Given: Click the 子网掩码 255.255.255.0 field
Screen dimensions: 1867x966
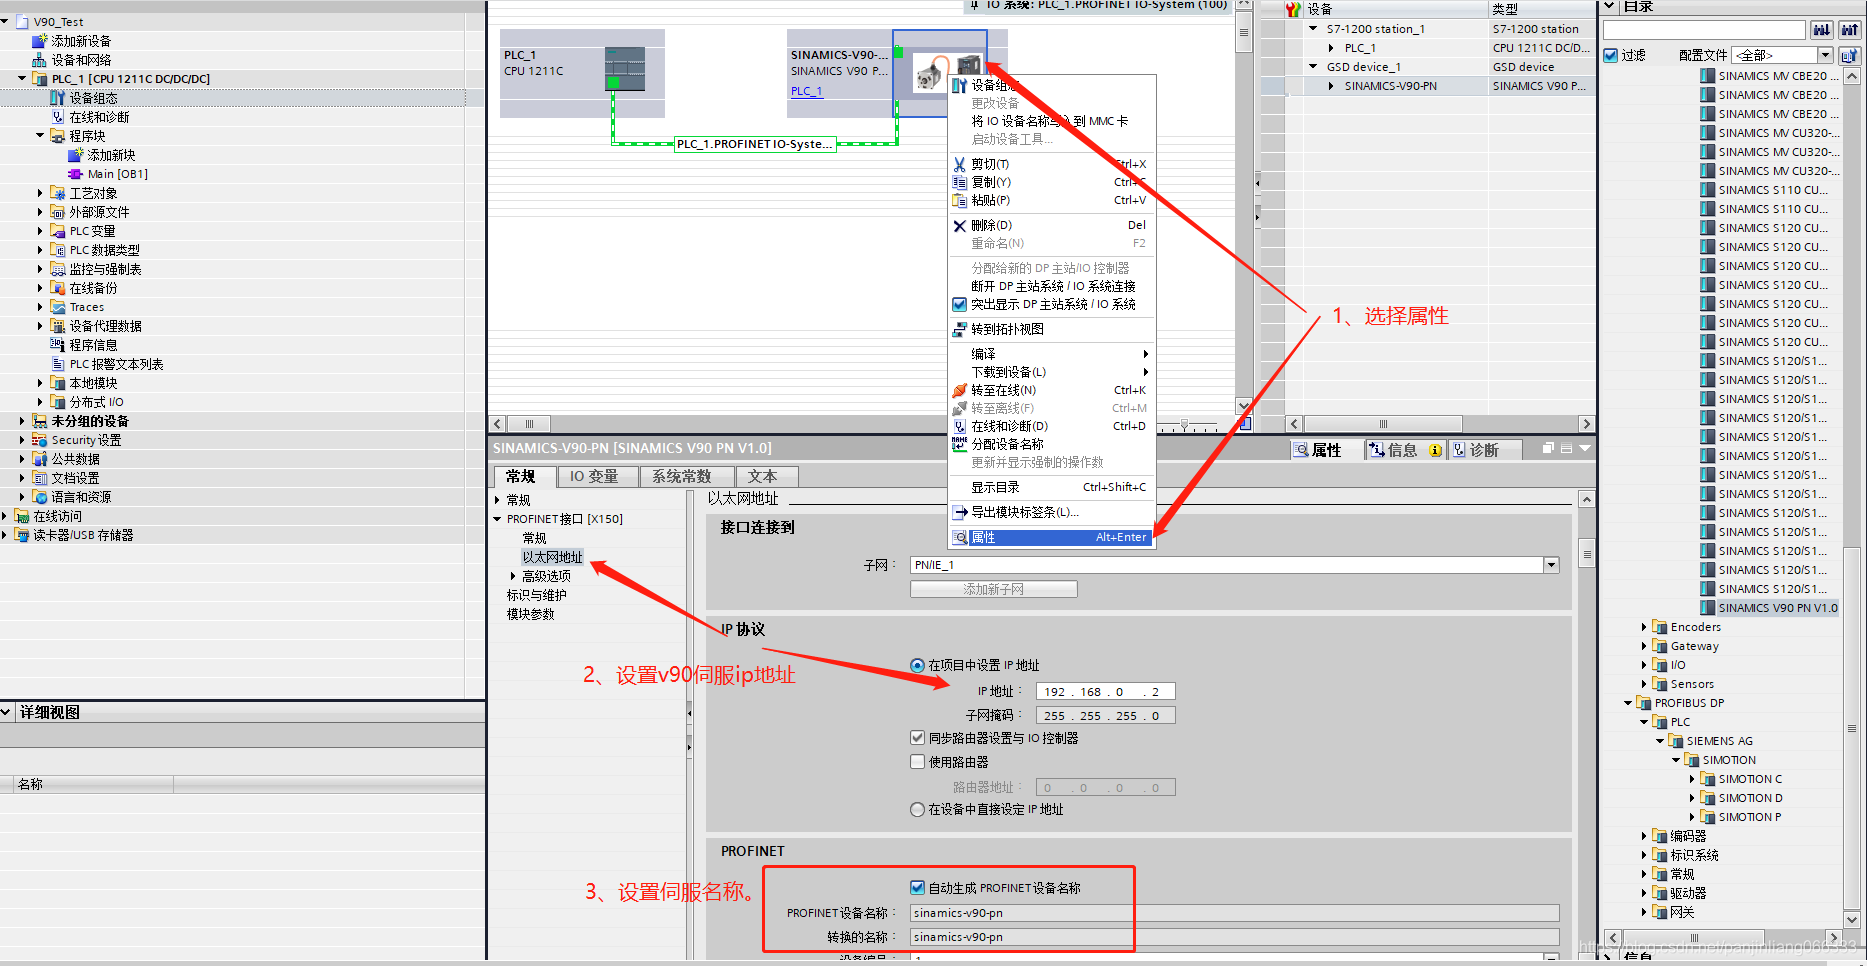Looking at the screenshot, I should (1105, 715).
